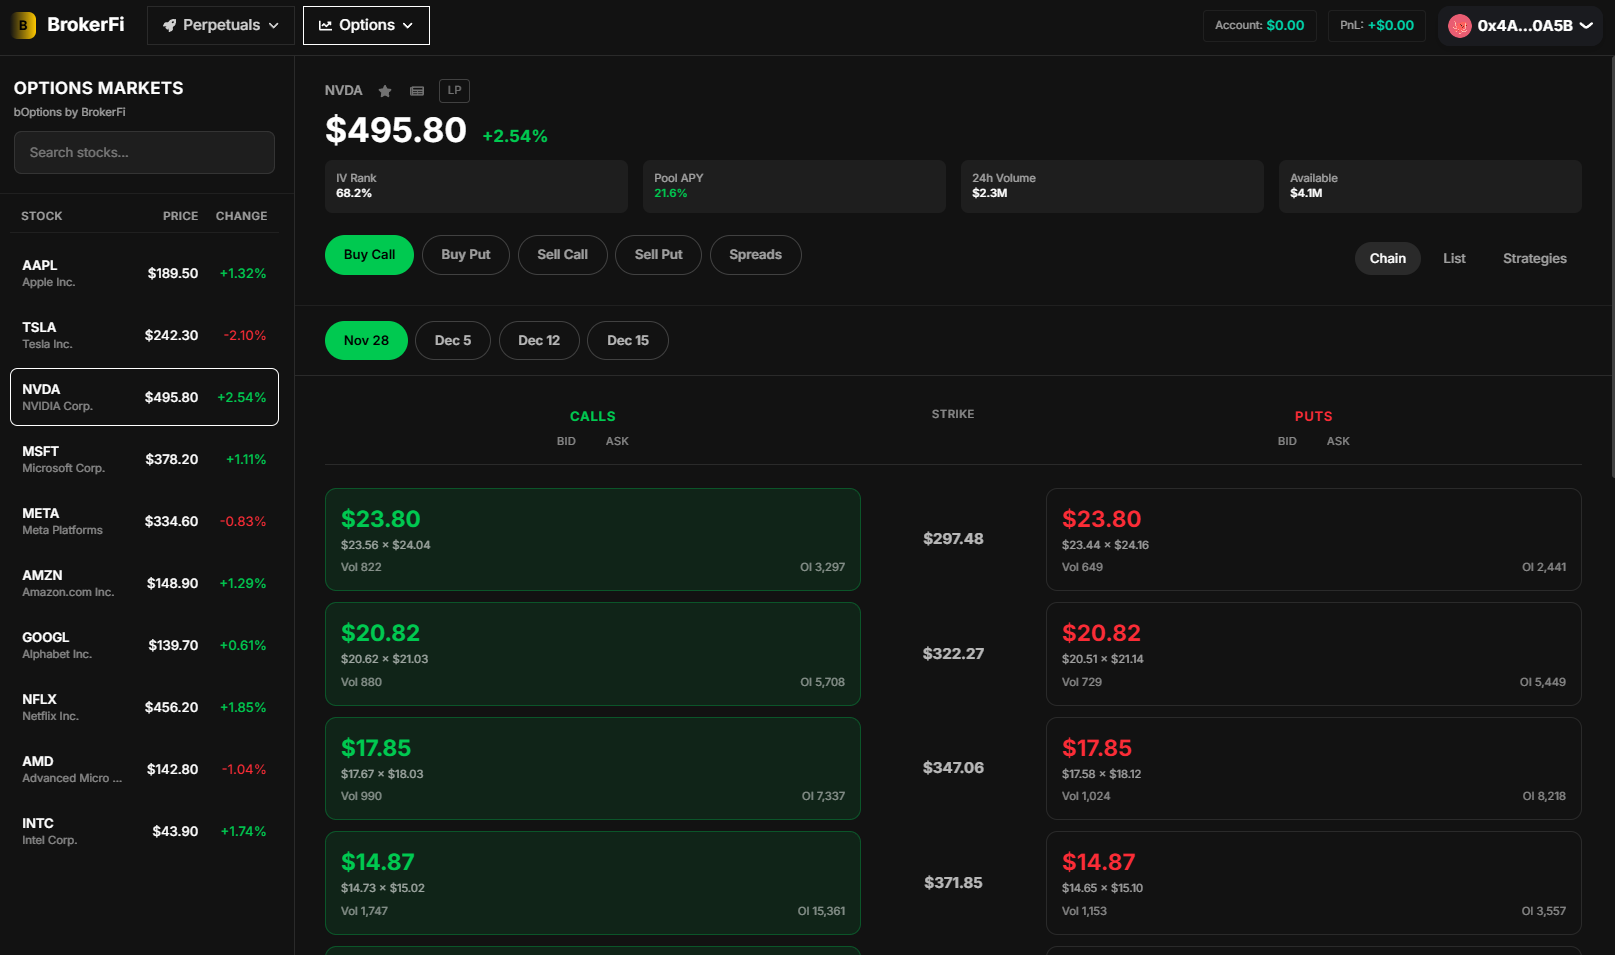Viewport: 1615px width, 955px height.
Task: Open the Perpetuals dropdown
Action: point(220,25)
